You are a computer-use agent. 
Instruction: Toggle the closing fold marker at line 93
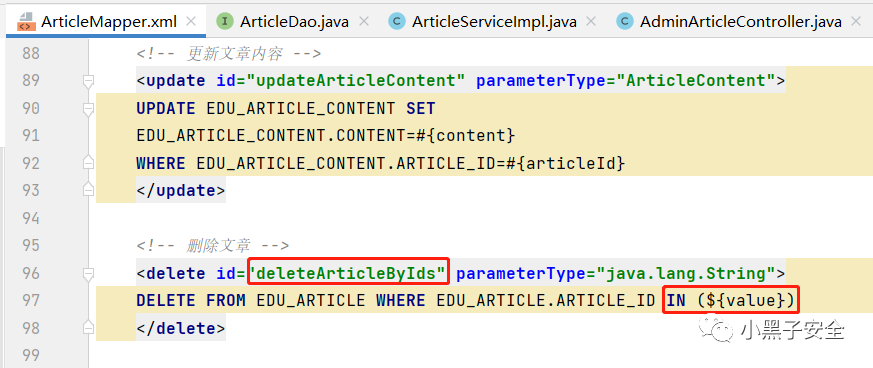(x=88, y=190)
